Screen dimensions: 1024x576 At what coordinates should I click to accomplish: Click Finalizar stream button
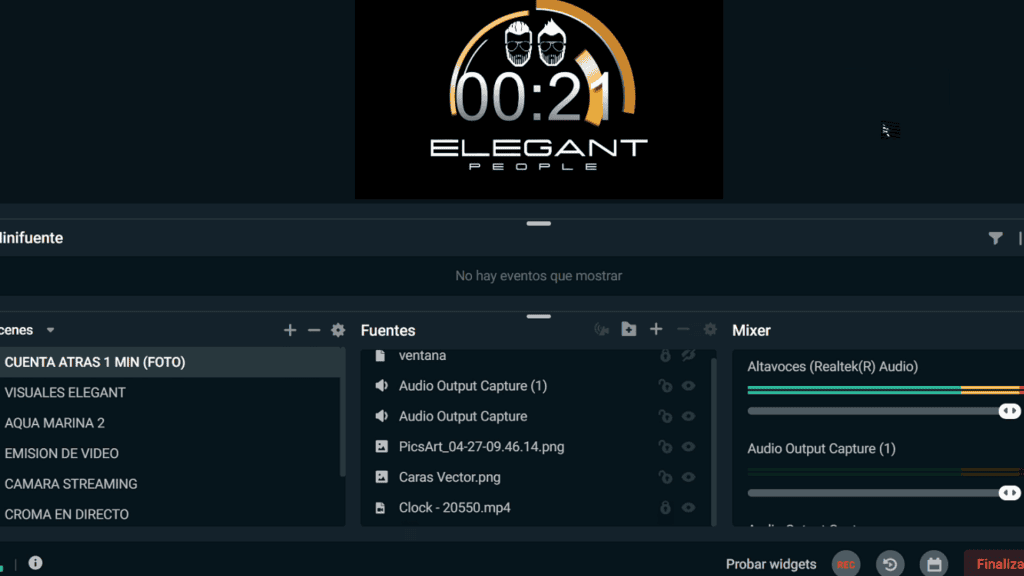click(995, 564)
